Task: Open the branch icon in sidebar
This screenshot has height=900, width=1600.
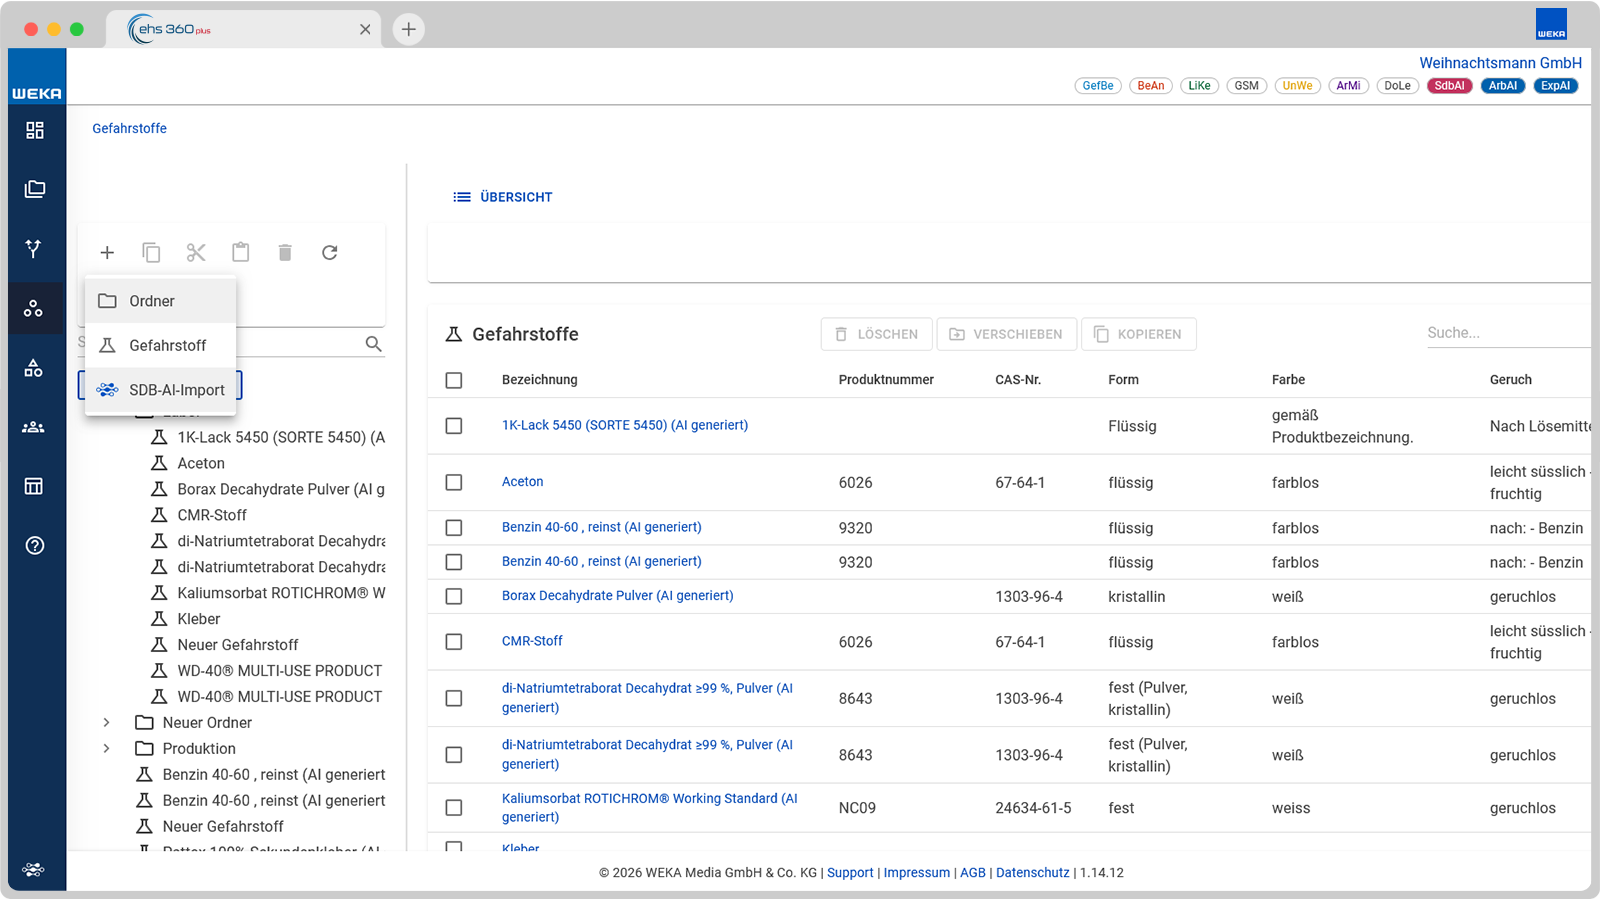Action: pos(34,248)
